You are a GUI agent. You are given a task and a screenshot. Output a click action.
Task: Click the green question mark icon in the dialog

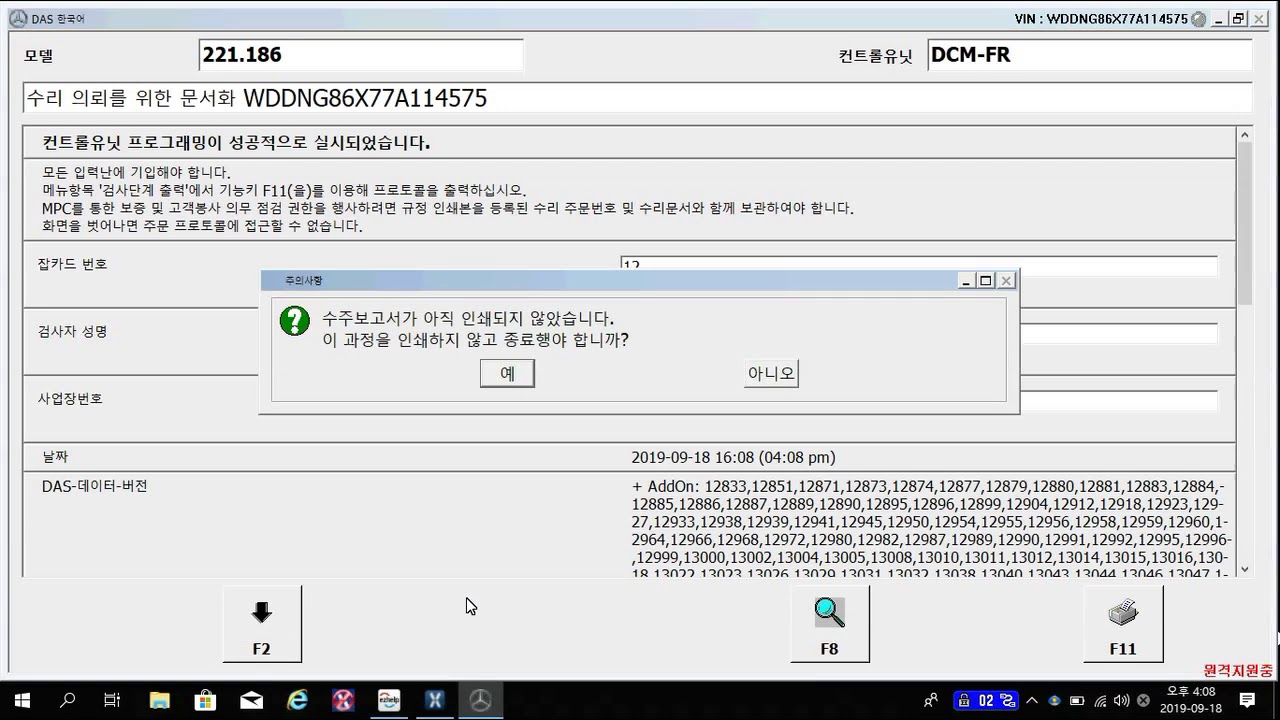[295, 321]
